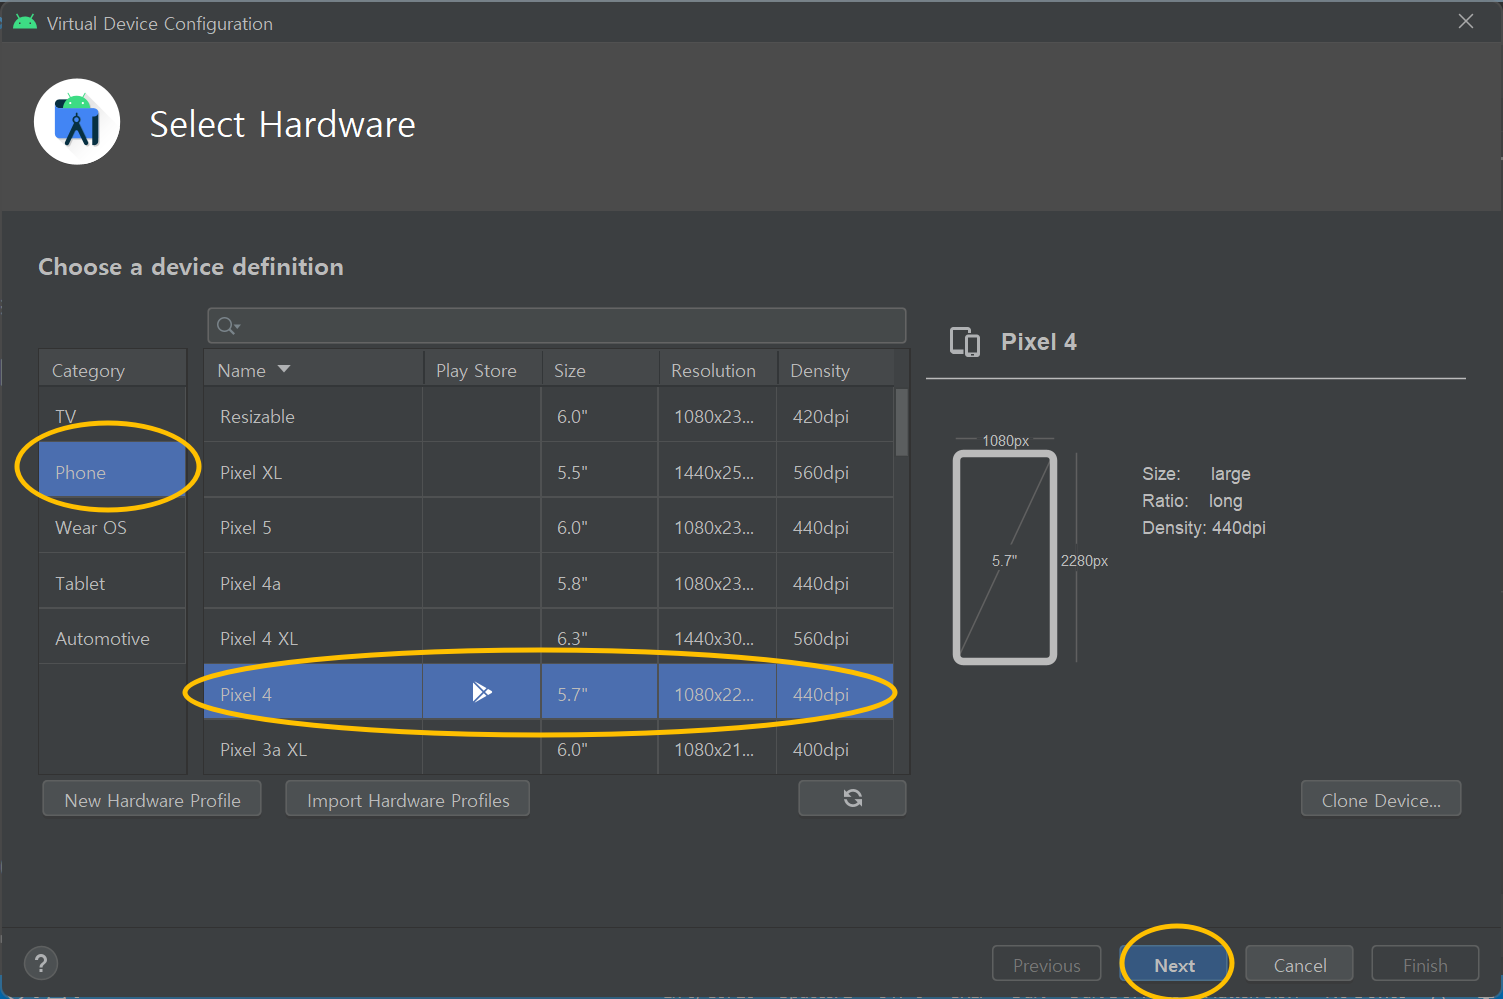The height and width of the screenshot is (999, 1503).
Task: Click the Next button
Action: [1174, 965]
